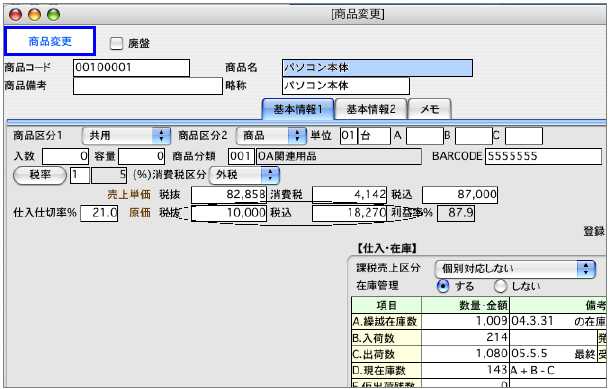Open the メモ tab
The width and height of the screenshot is (608, 389).
tap(430, 109)
